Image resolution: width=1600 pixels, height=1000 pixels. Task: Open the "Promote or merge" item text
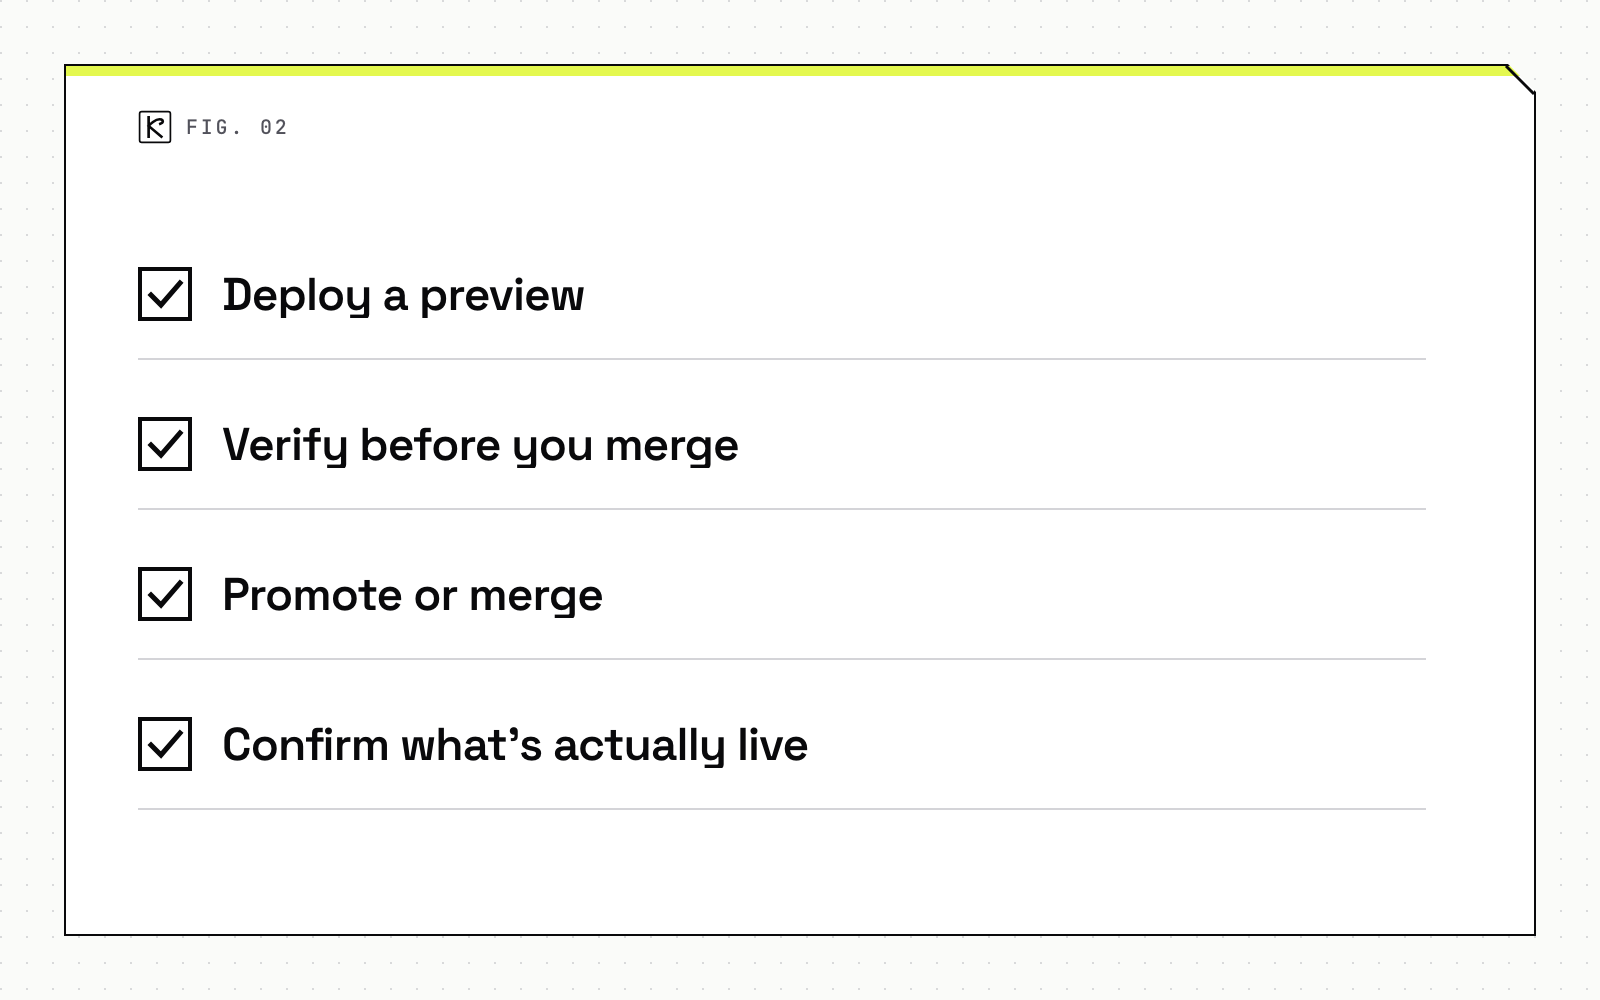(x=412, y=596)
